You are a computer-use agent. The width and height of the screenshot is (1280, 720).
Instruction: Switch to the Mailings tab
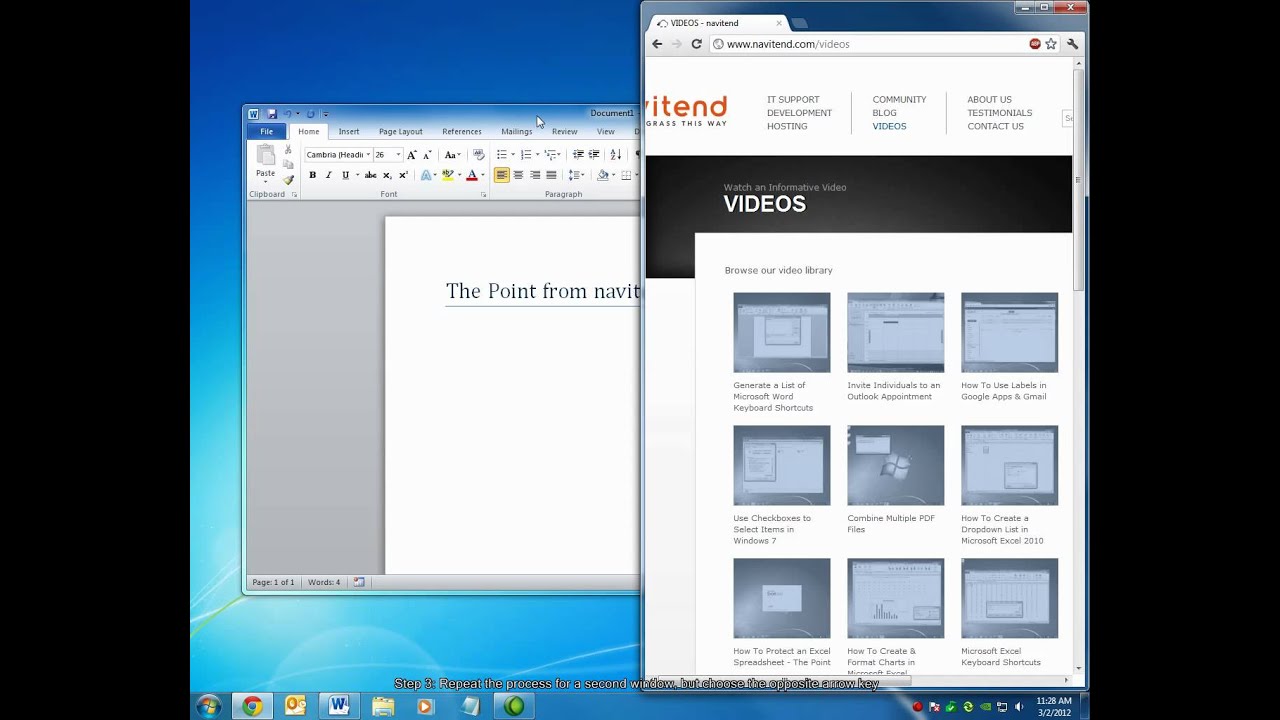[x=517, y=131]
